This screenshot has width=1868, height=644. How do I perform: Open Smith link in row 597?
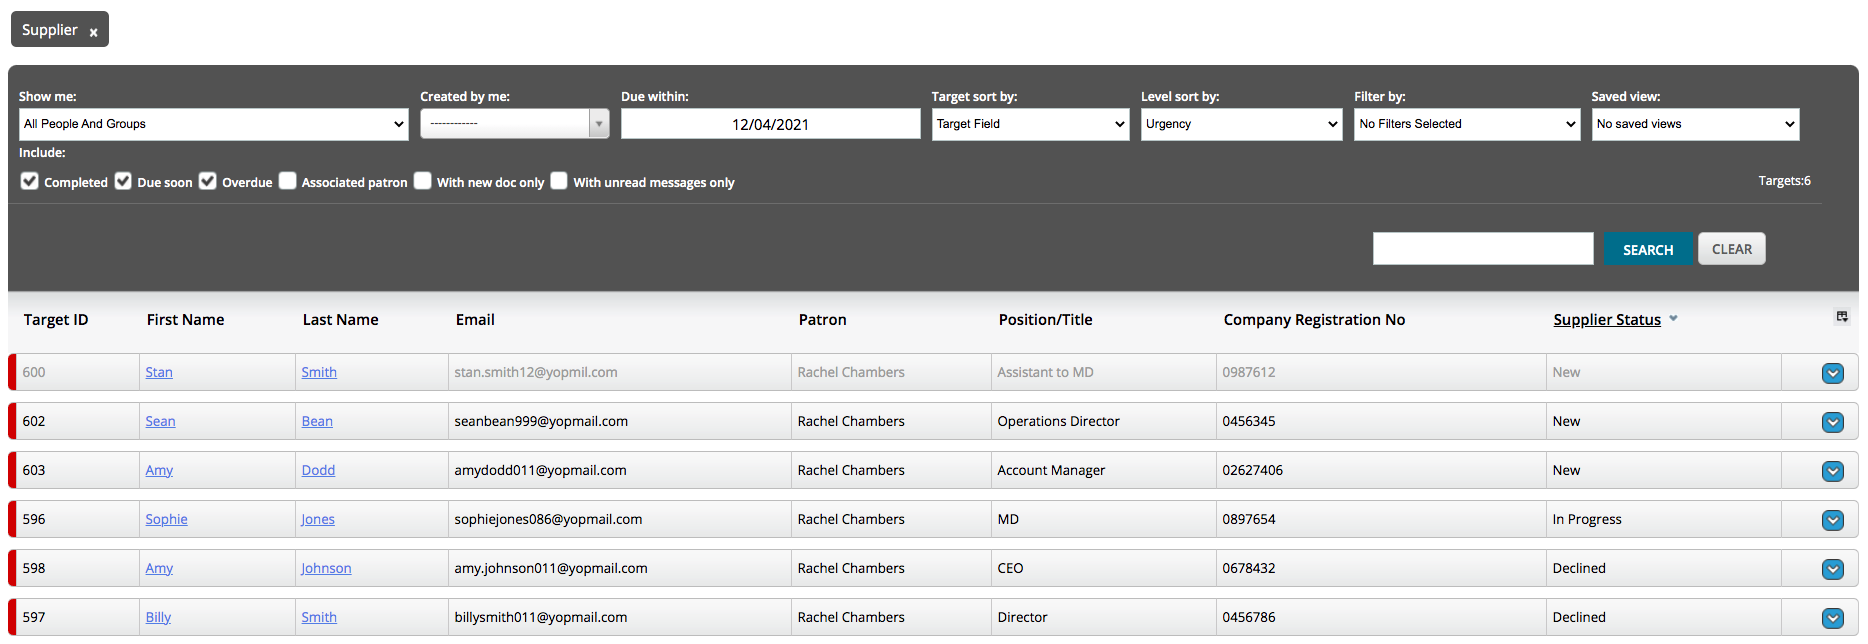pyautogui.click(x=319, y=617)
